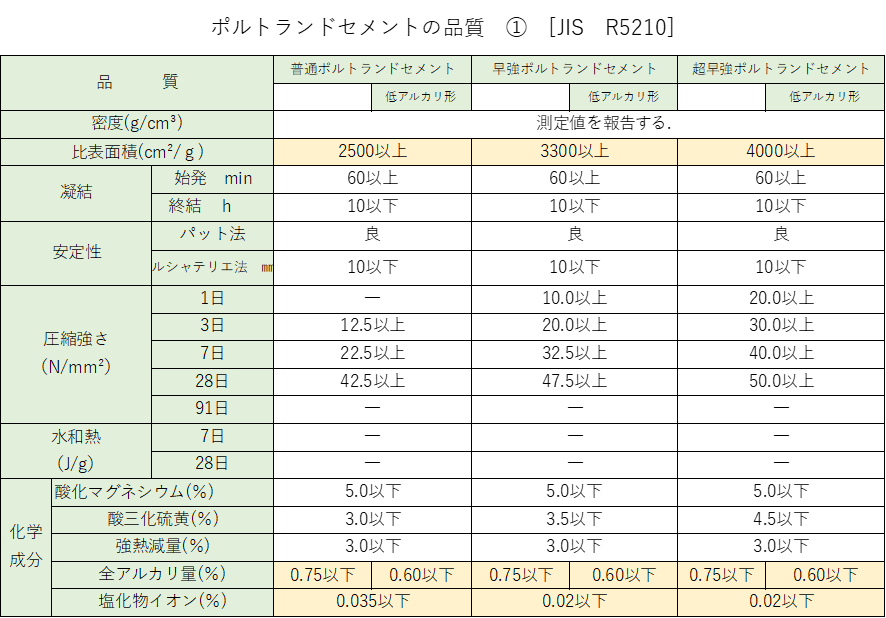Select the パット法 cell
886x618 pixels.
point(212,235)
